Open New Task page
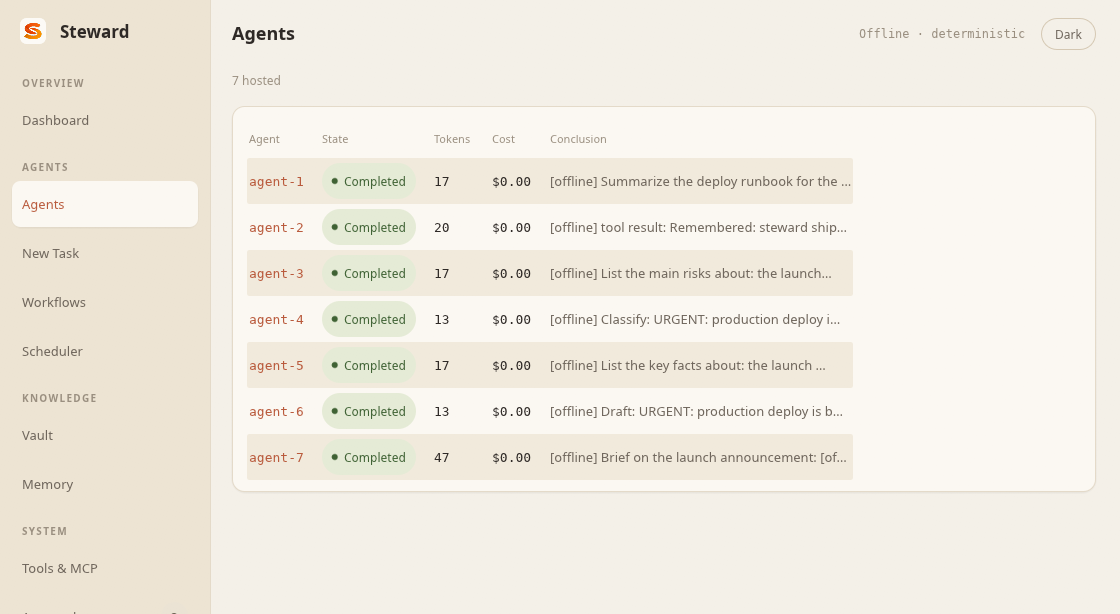Viewport: 1120px width, 614px height. coord(105,253)
